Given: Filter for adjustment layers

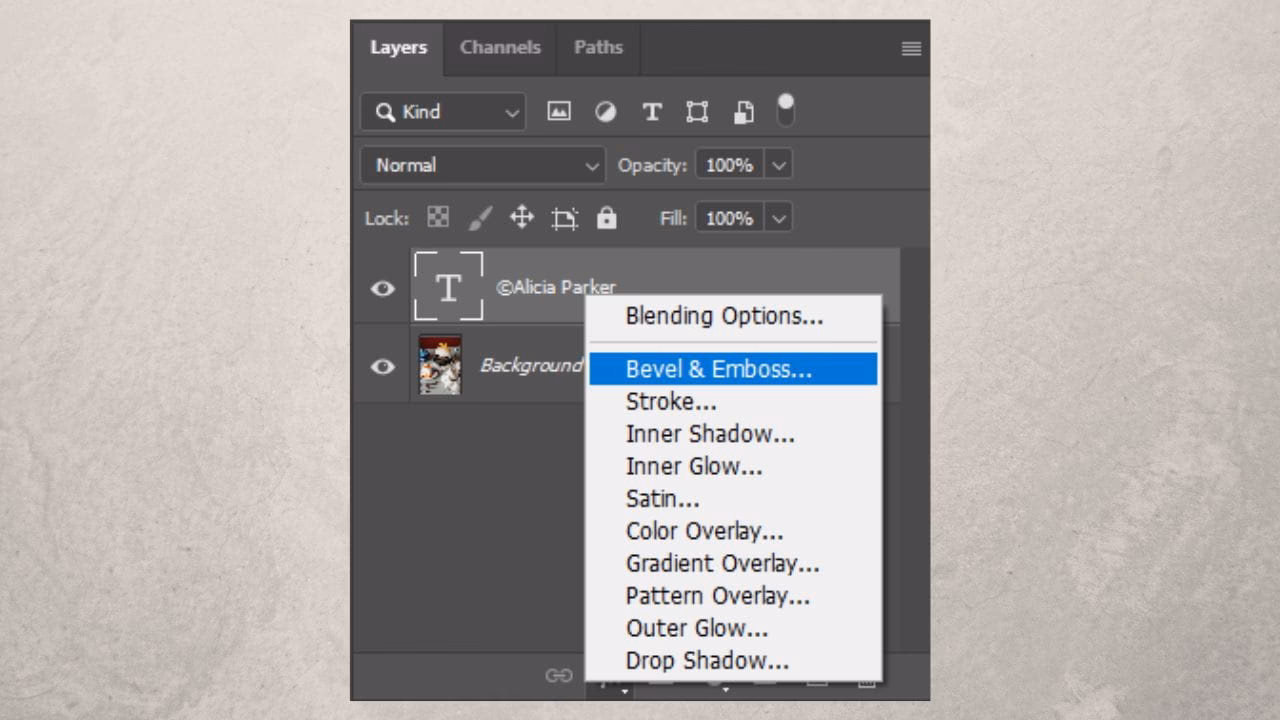Looking at the screenshot, I should pos(605,111).
